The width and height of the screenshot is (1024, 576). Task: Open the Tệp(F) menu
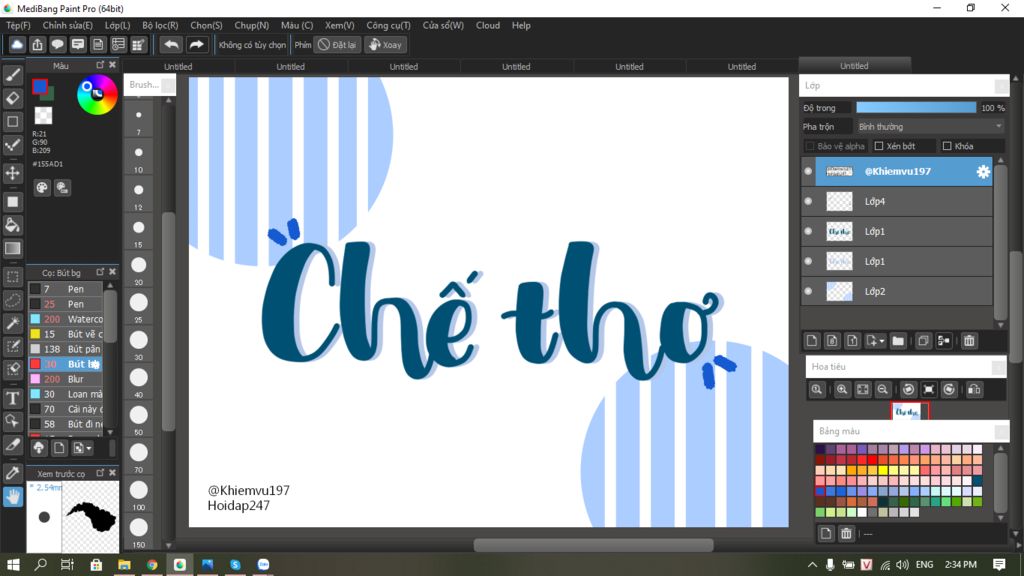click(x=18, y=25)
